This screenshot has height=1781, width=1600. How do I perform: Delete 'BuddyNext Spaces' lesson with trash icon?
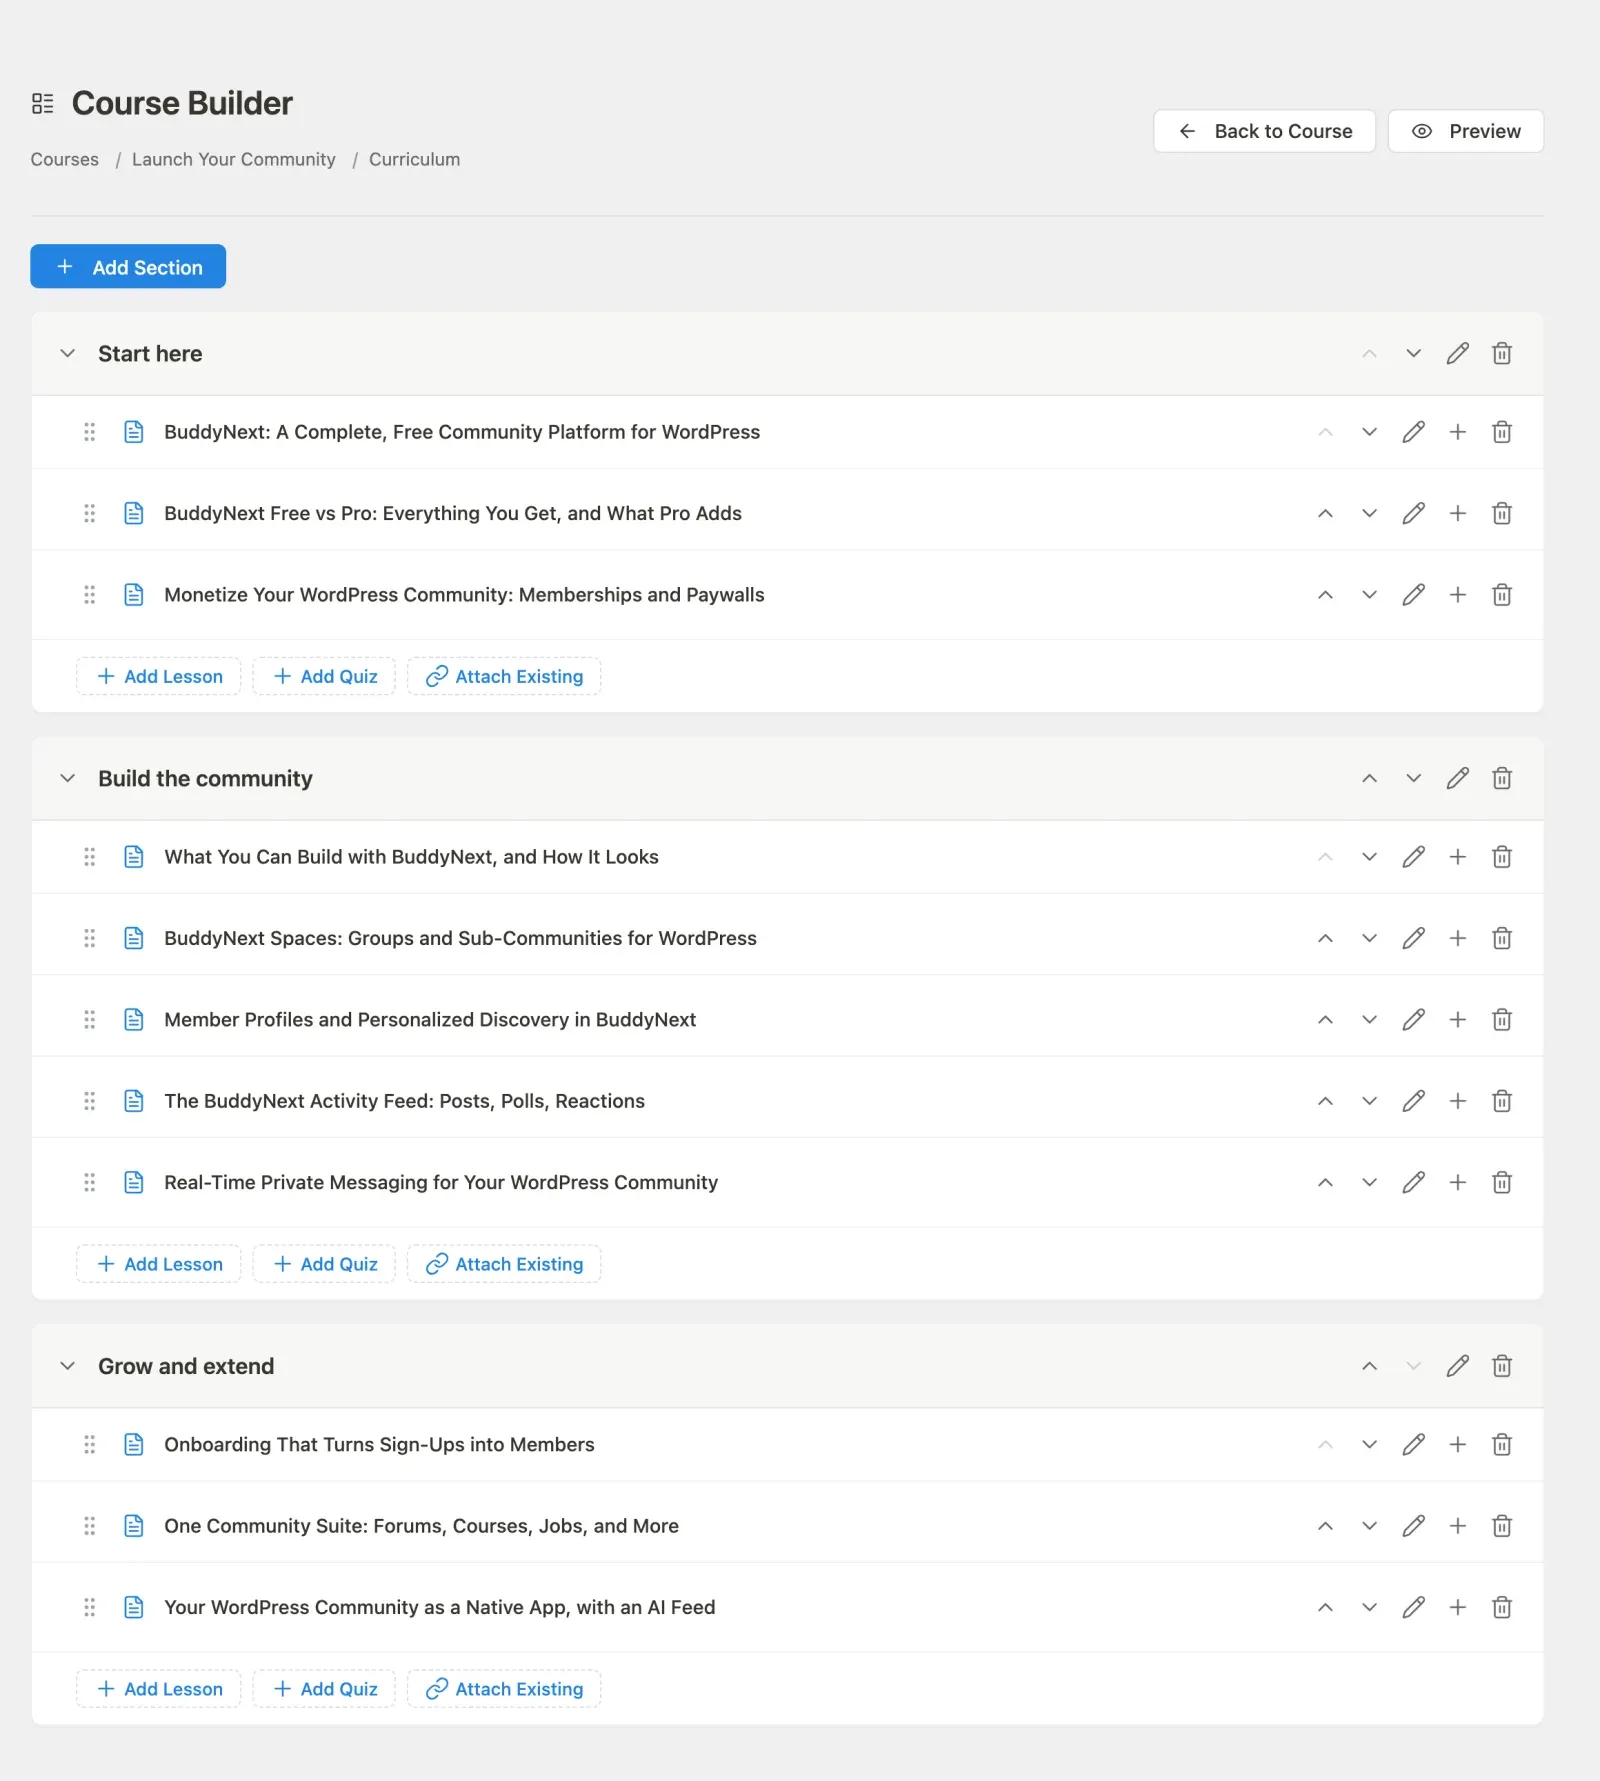coord(1501,939)
